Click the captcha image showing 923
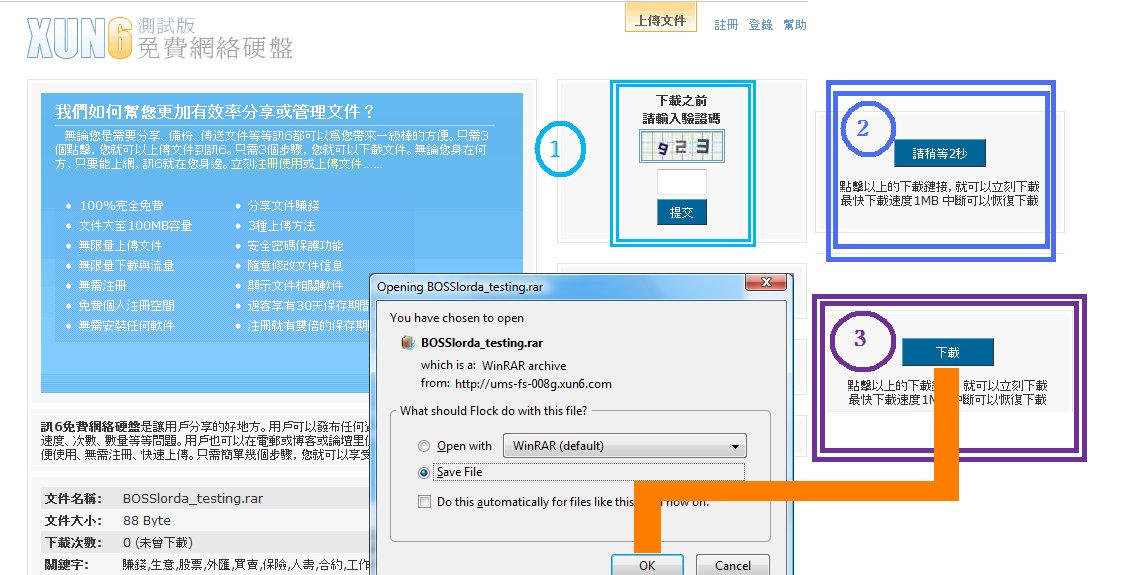The width and height of the screenshot is (1141, 575). (x=682, y=146)
